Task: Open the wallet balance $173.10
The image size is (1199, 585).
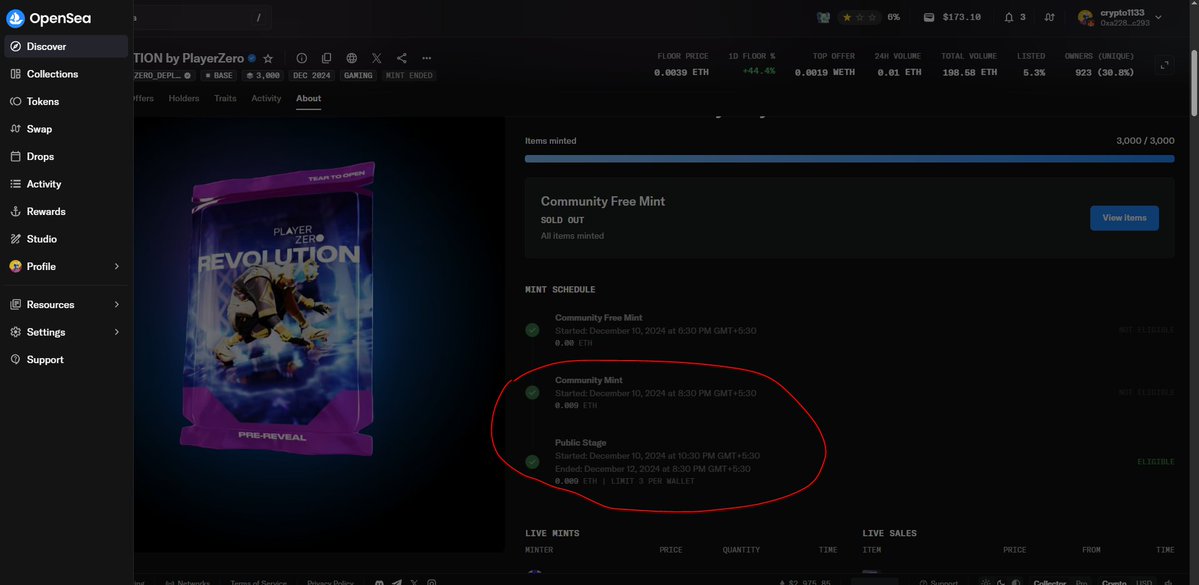Action: (952, 18)
